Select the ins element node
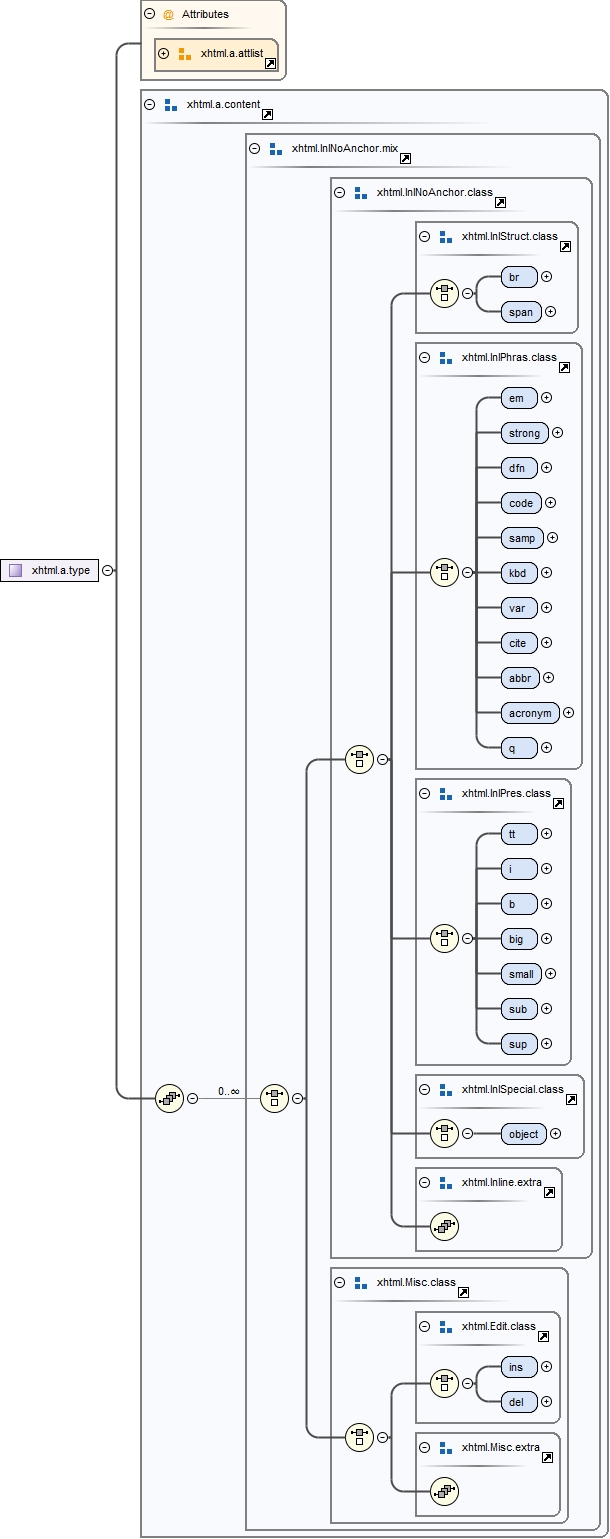610x1539 pixels. [x=519, y=1367]
